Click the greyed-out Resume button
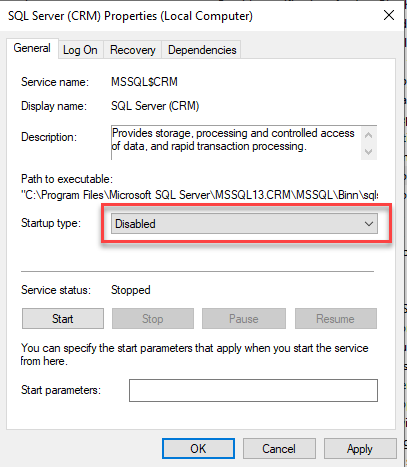 tap(336, 319)
